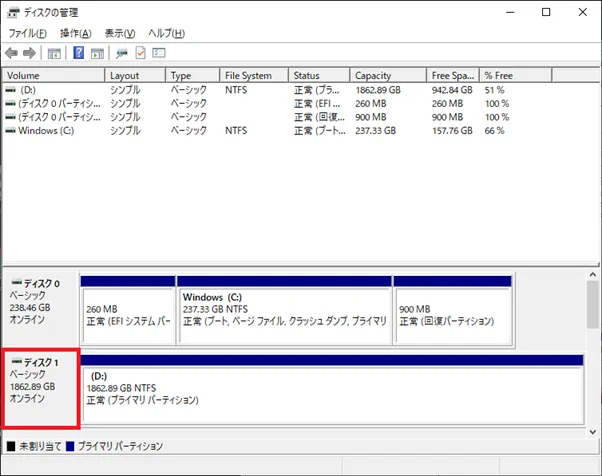Close the Disk Management window
The height and width of the screenshot is (476, 602).
click(582, 12)
